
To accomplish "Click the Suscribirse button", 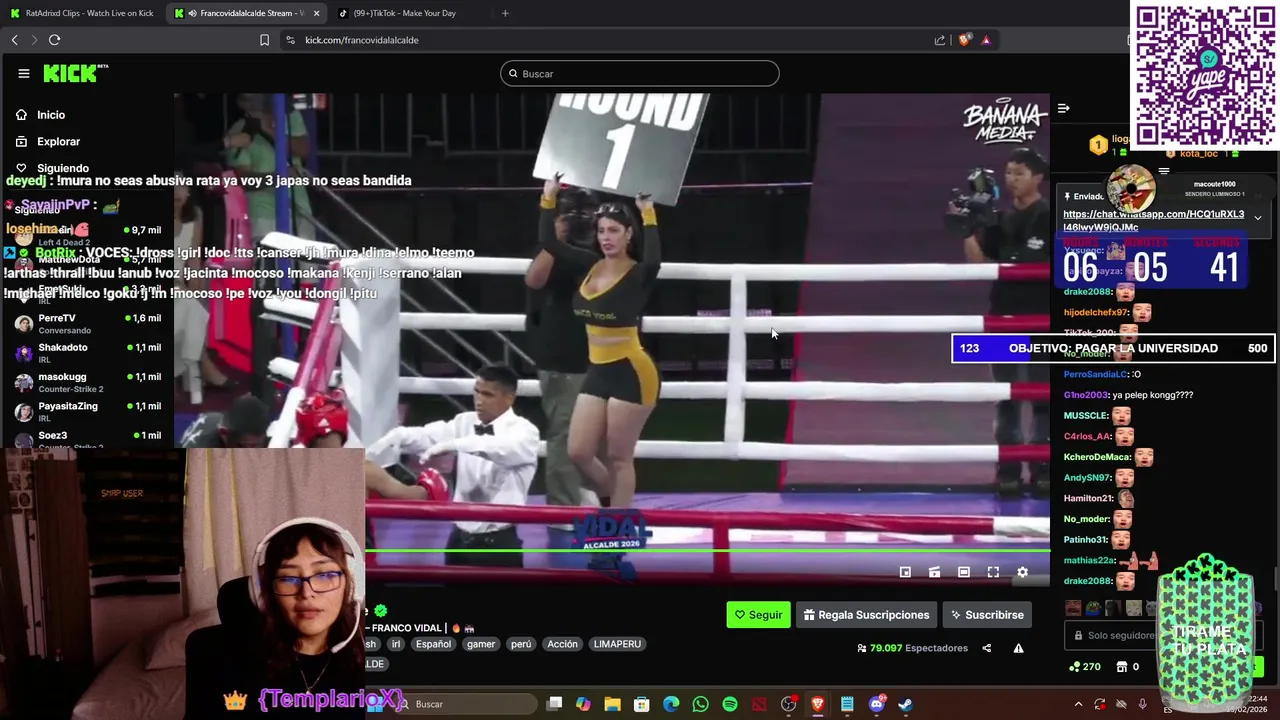I will point(987,615).
